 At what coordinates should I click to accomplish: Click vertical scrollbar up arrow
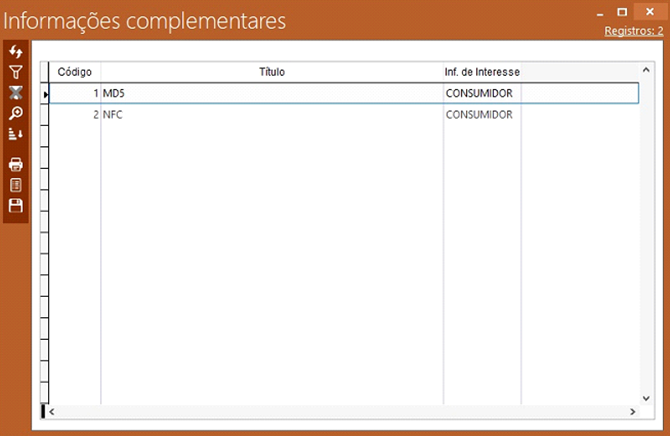646,70
